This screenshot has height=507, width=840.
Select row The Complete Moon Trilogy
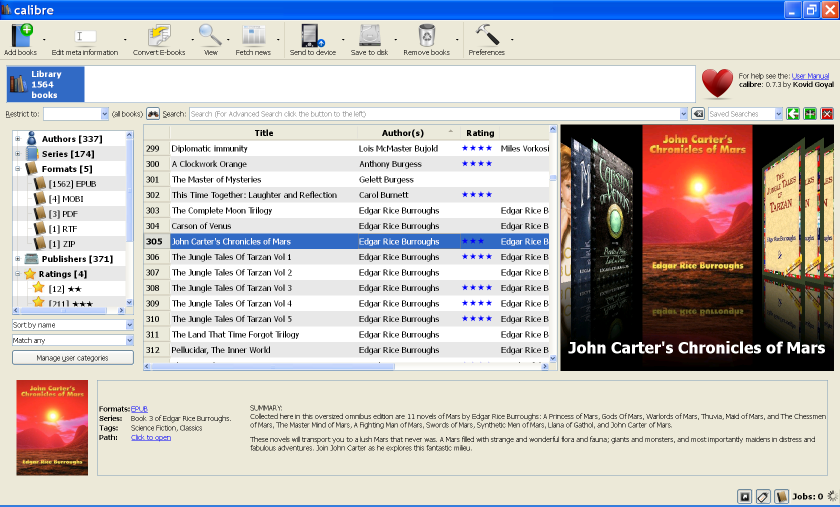[346, 211]
